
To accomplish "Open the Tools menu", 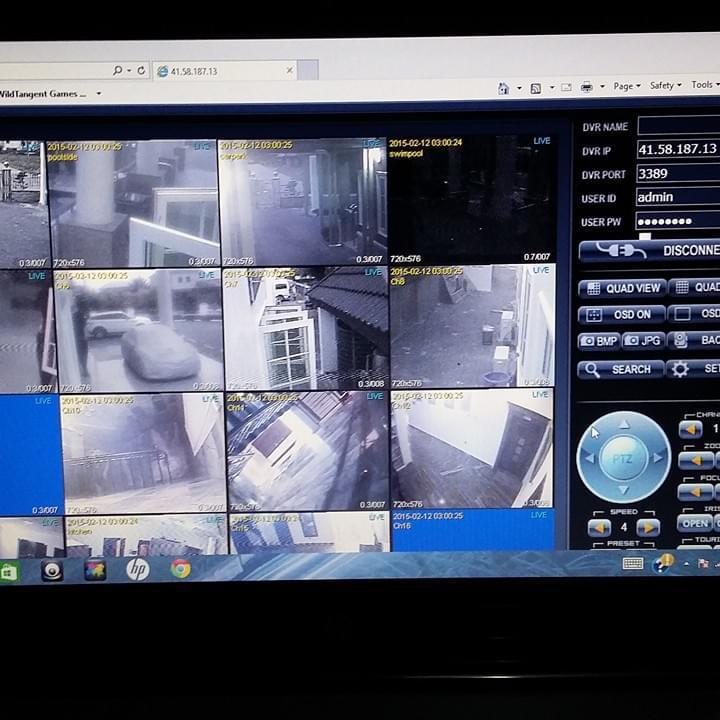I will [x=703, y=85].
